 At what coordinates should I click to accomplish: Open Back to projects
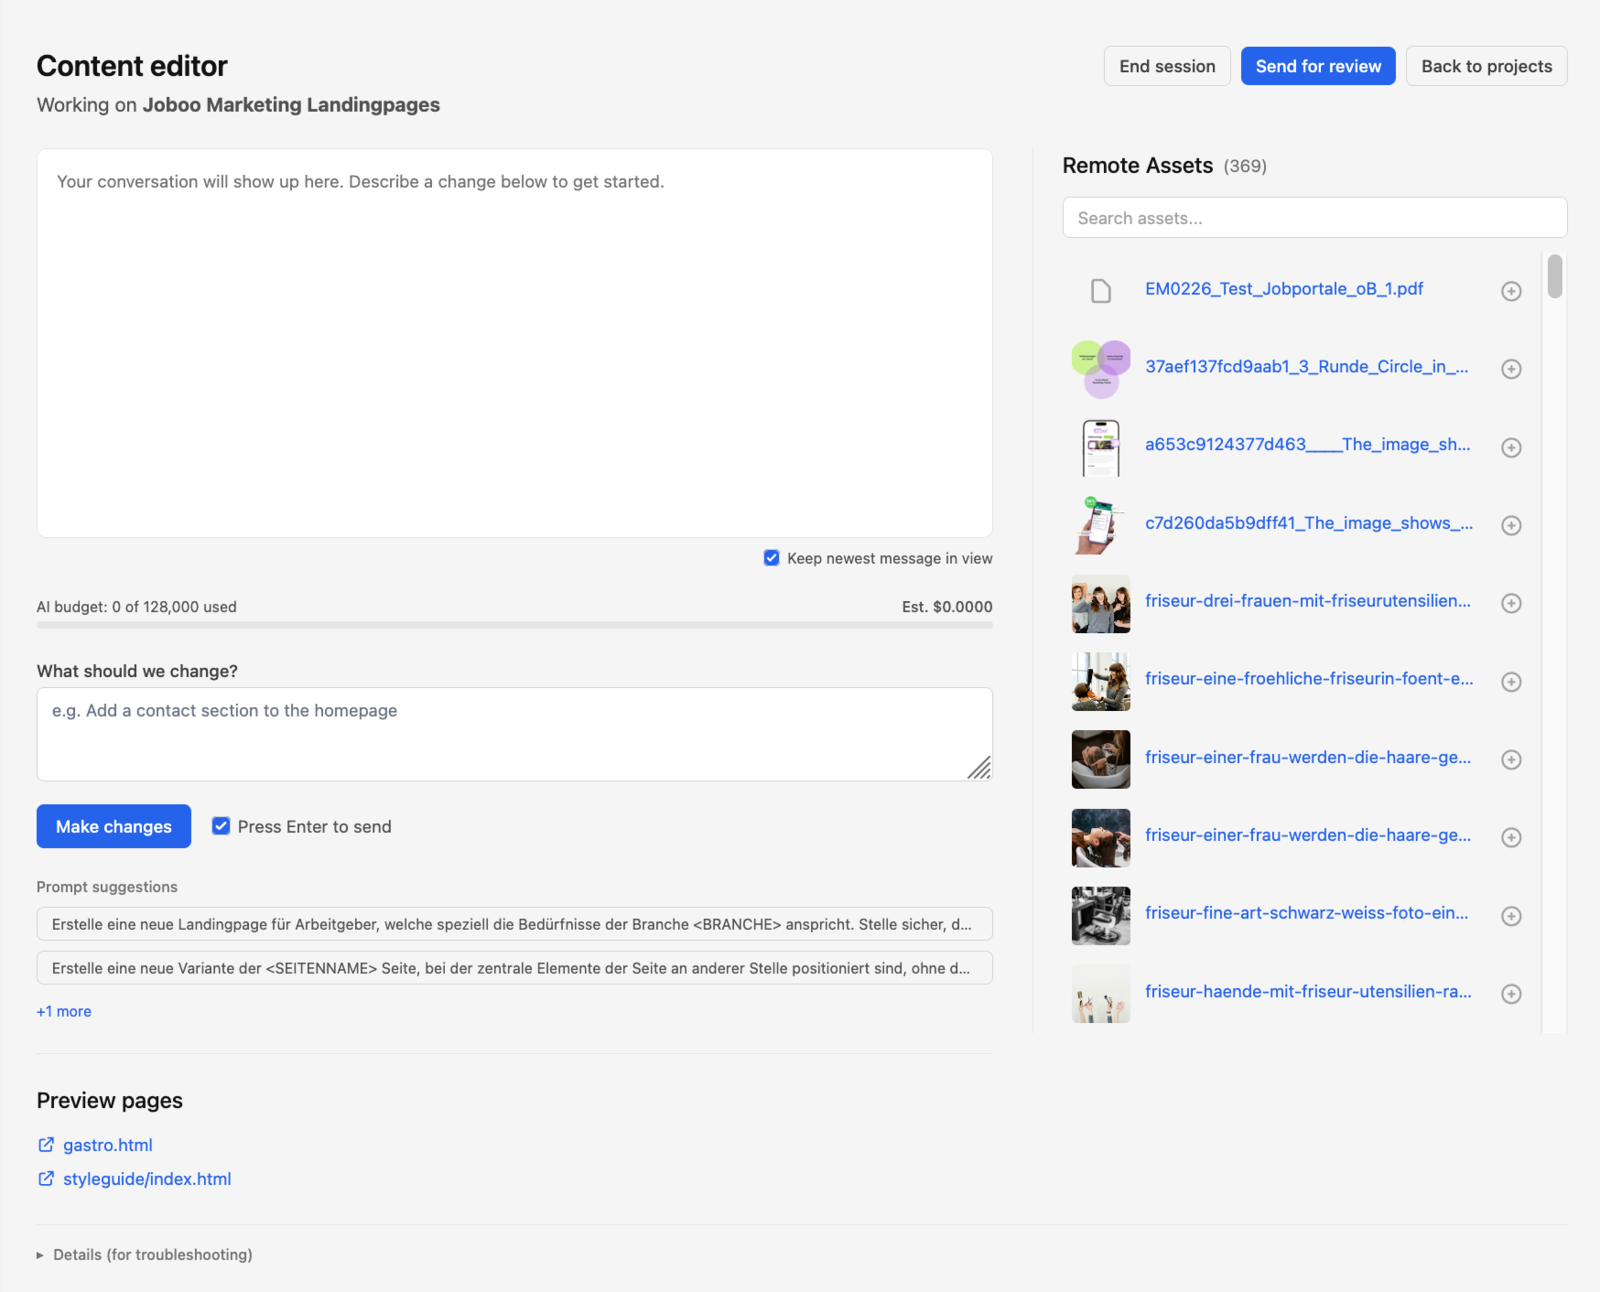tap(1486, 65)
